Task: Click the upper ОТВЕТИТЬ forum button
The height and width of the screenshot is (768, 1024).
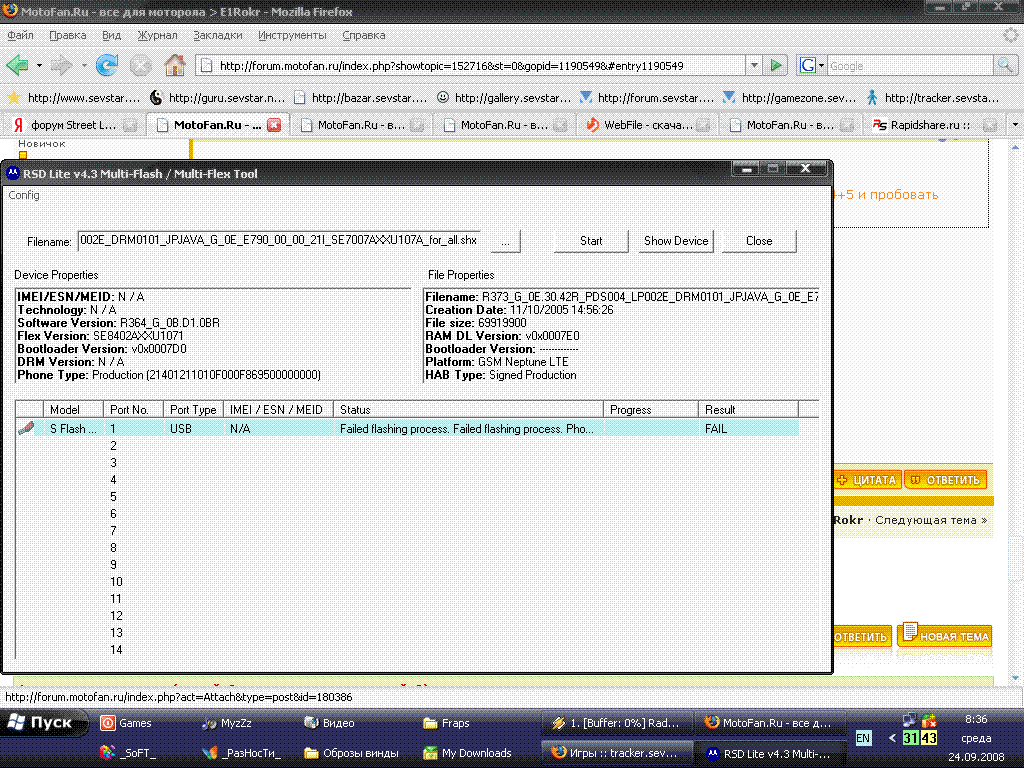Action: pos(946,480)
